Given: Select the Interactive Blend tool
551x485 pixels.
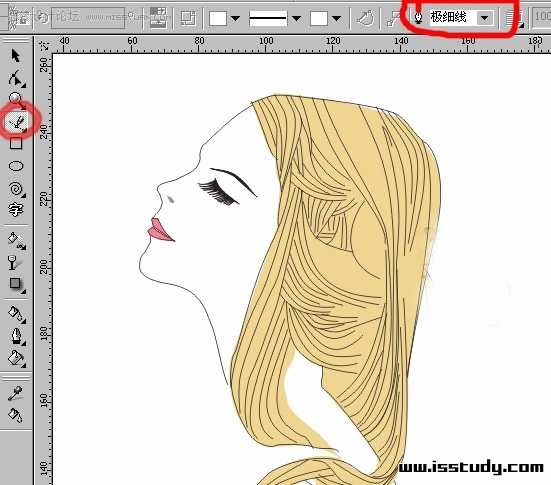Looking at the screenshot, I should pos(16,240).
